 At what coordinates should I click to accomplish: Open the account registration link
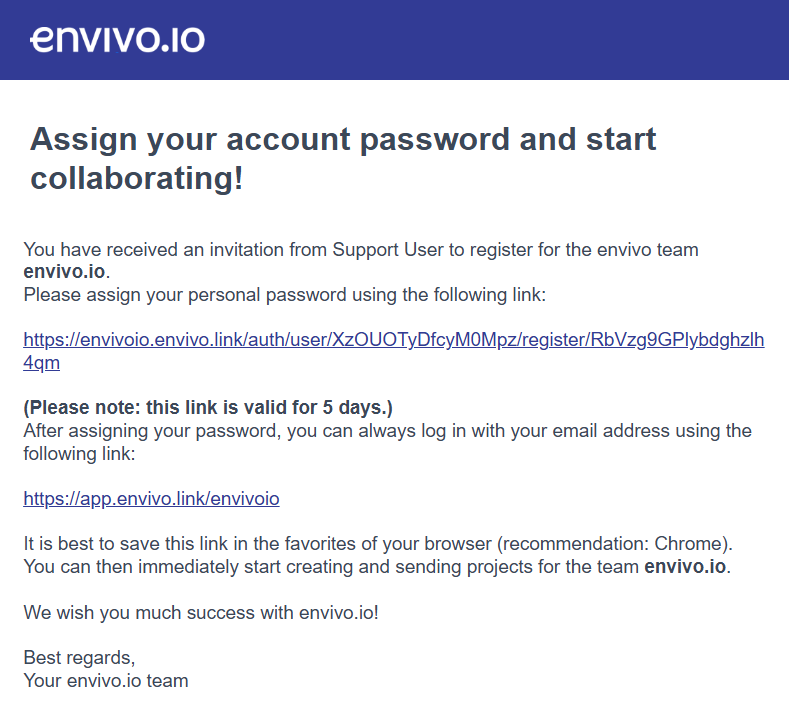coord(393,340)
